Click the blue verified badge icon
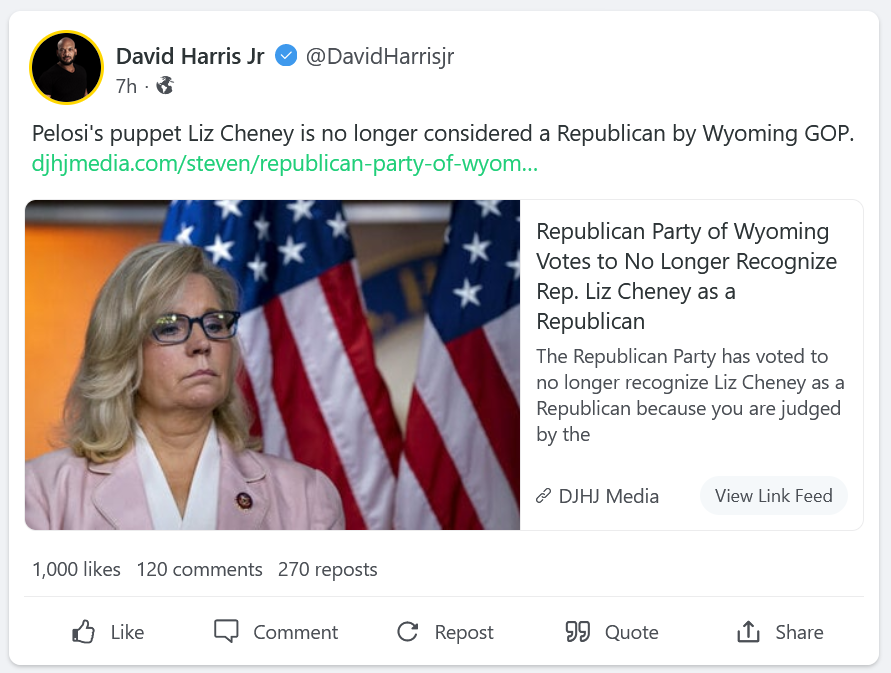The image size is (891, 673). pyautogui.click(x=286, y=56)
